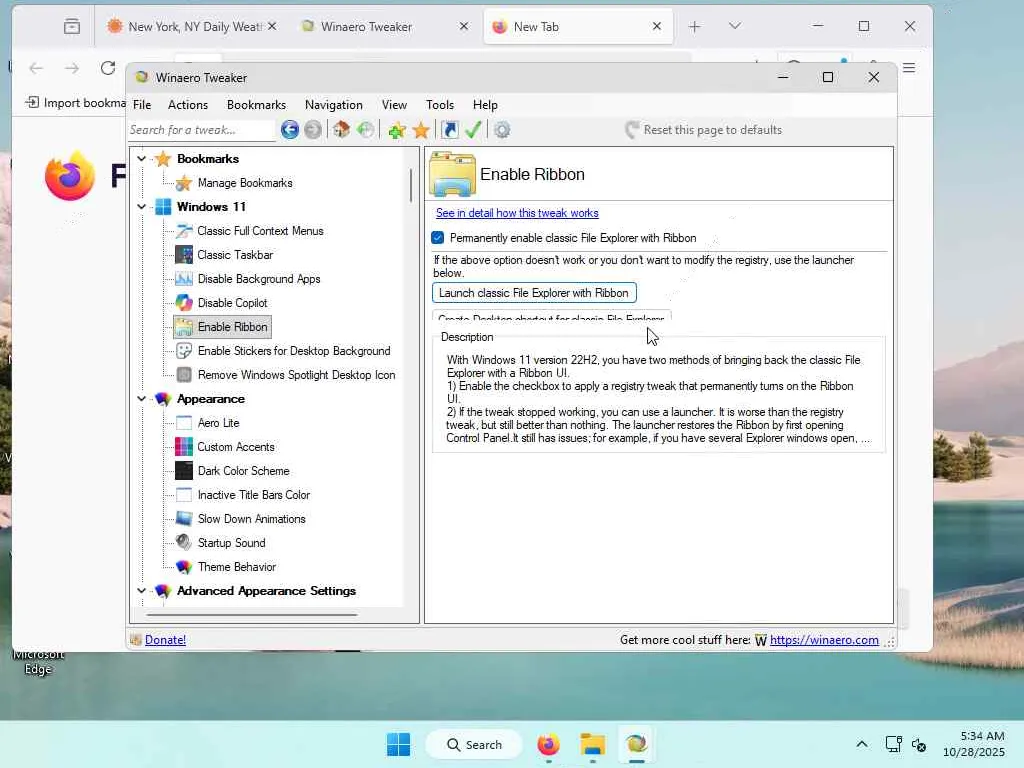Select Classic Full Context Menus tweak
This screenshot has height=768, width=1024.
(260, 231)
